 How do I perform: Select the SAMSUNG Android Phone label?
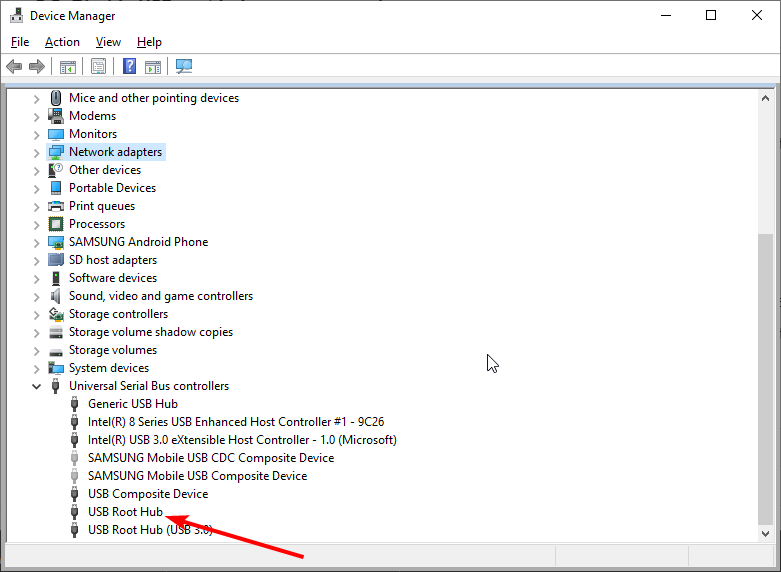coord(138,242)
